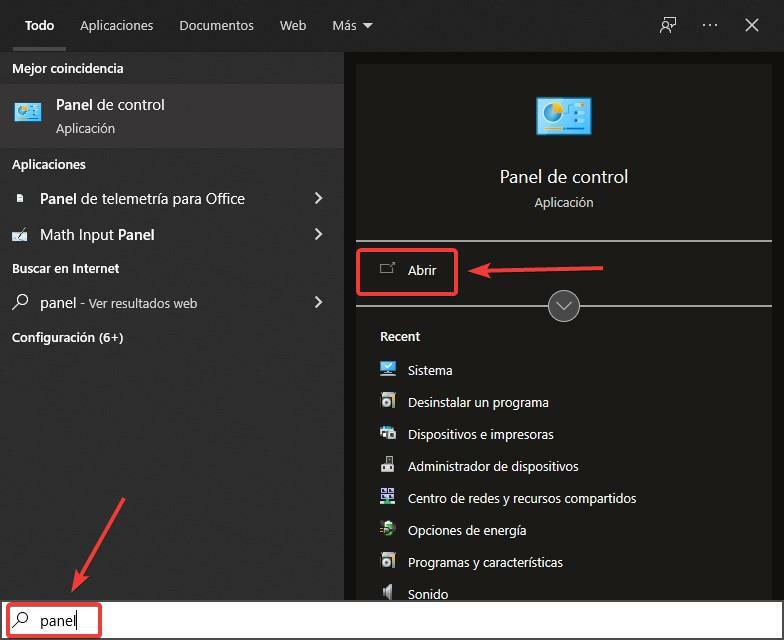
Task: Open Sistema from the Recent list
Action: (x=430, y=370)
